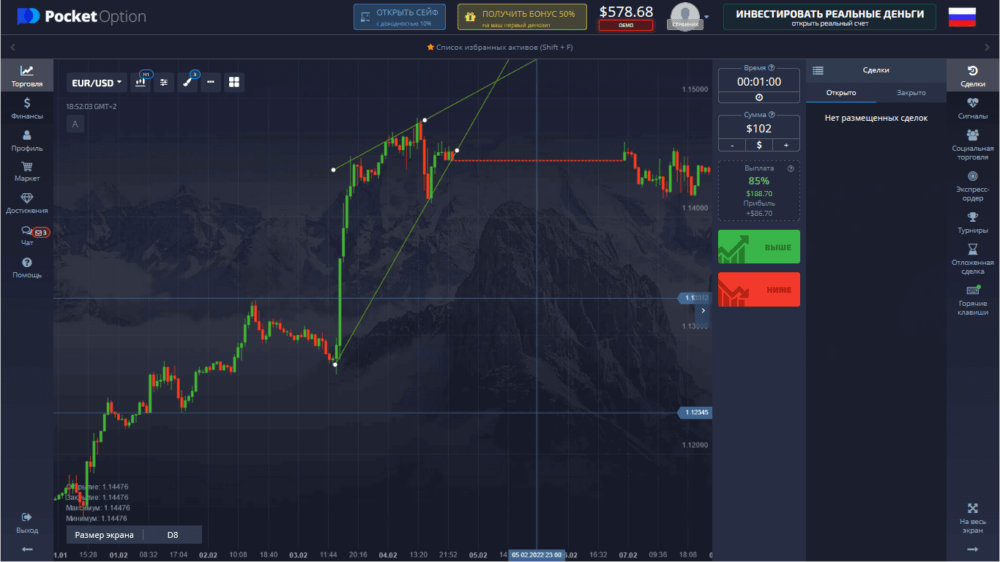Viewport: 1000px width, 562px height.
Task: Open Чат in left sidebar
Action: pos(27,236)
